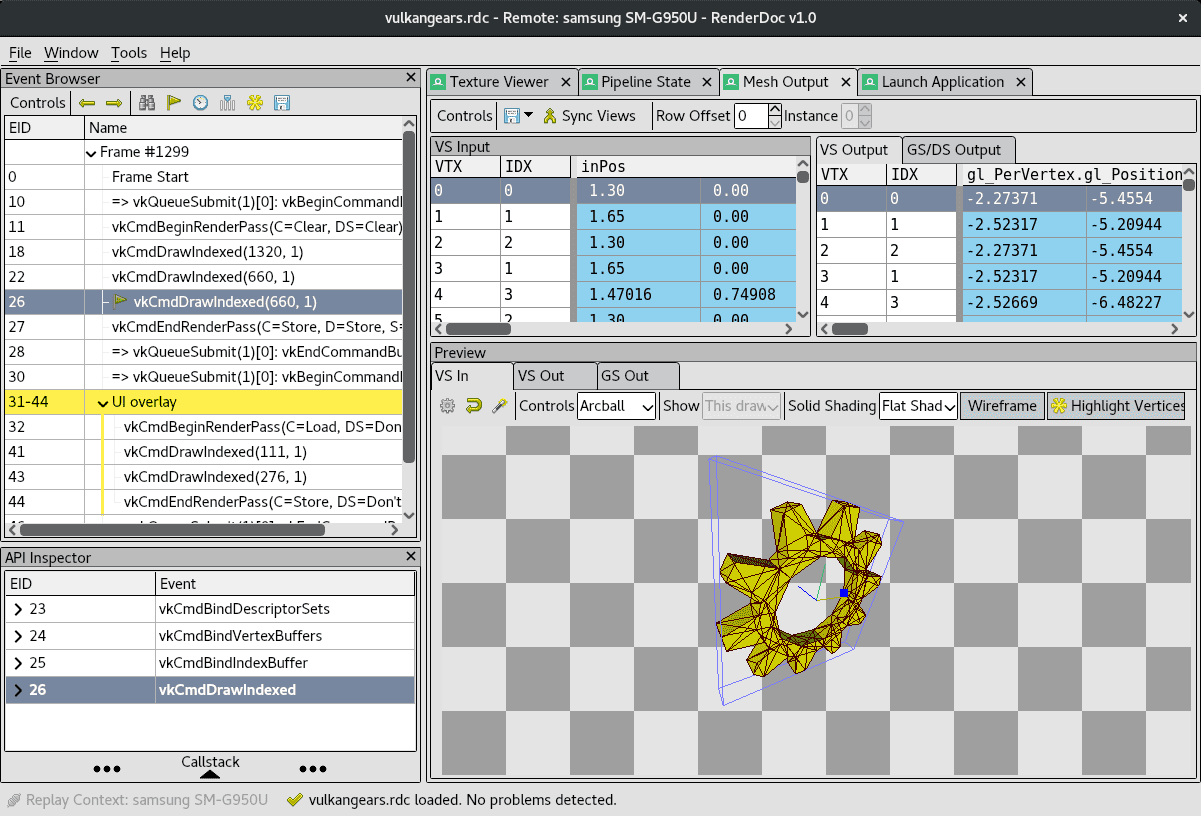Step to next event with right arrow
This screenshot has height=816, width=1201.
click(113, 103)
